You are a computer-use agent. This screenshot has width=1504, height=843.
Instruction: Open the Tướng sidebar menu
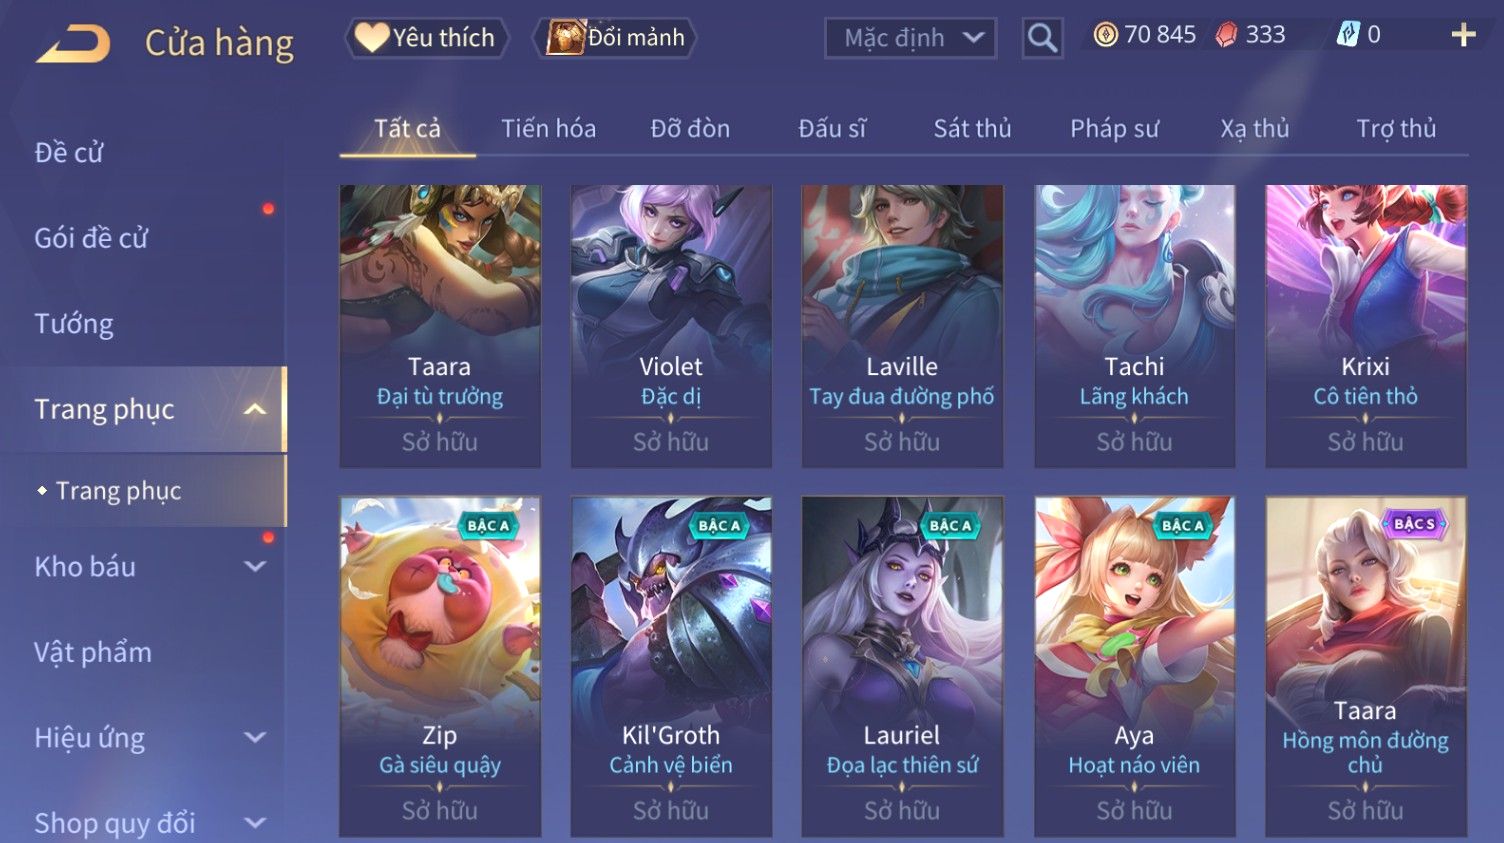74,324
